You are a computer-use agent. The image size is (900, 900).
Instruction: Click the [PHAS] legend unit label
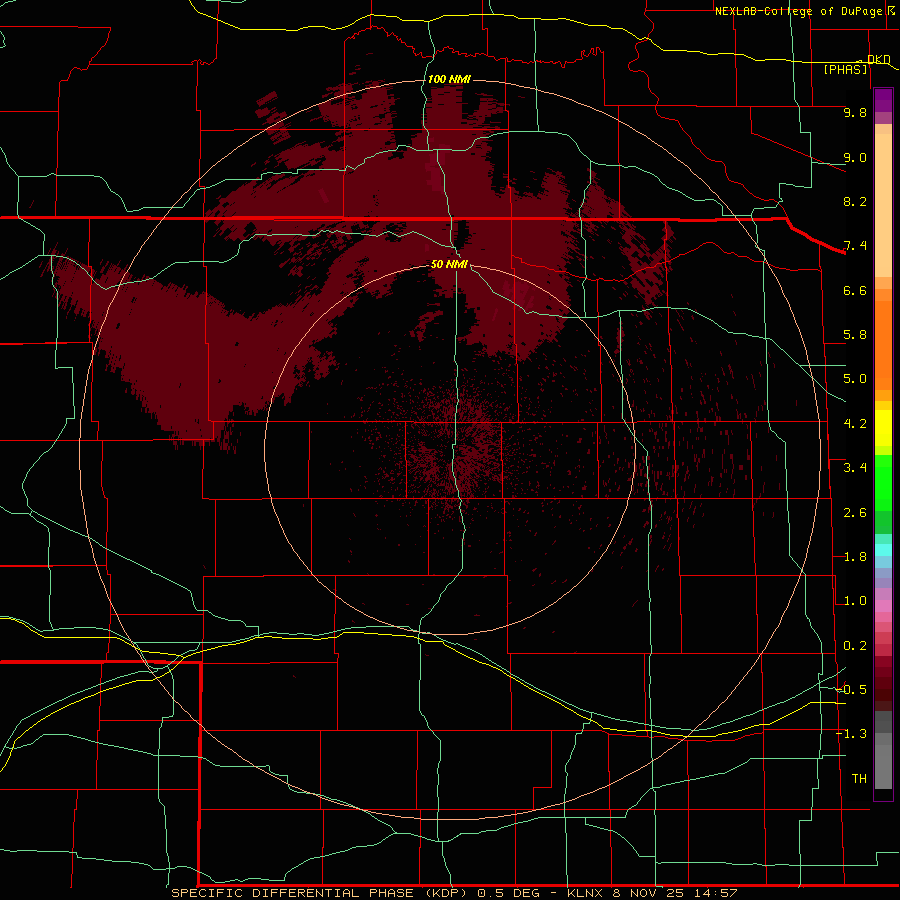846,69
